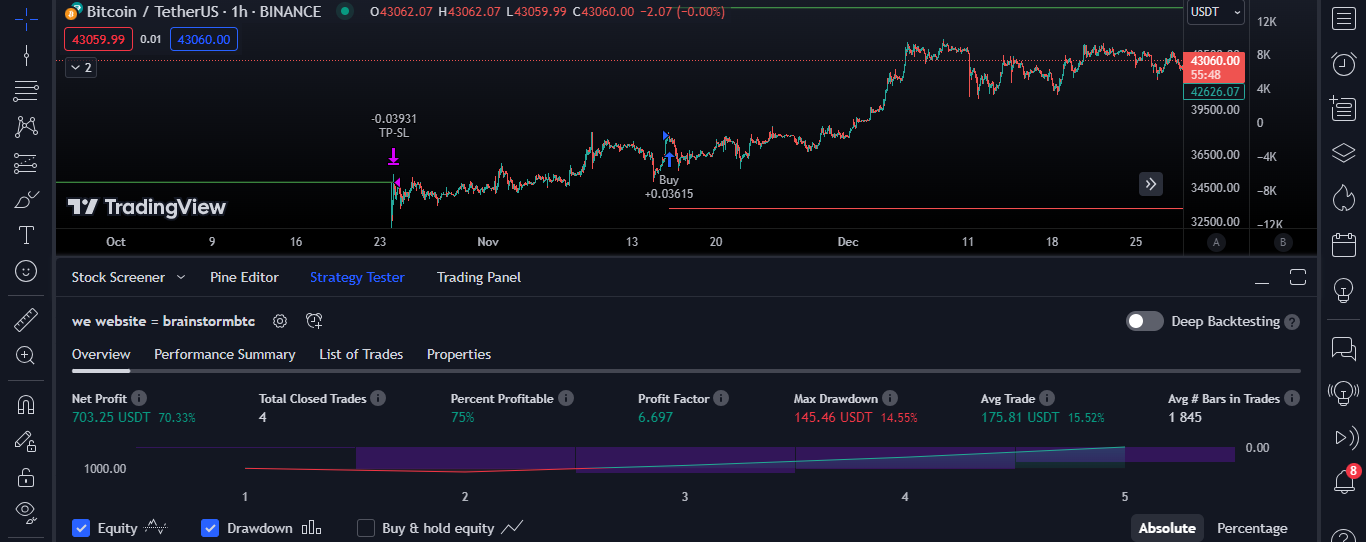
Task: Hide all drawings with the eye icon
Action: click(x=26, y=512)
